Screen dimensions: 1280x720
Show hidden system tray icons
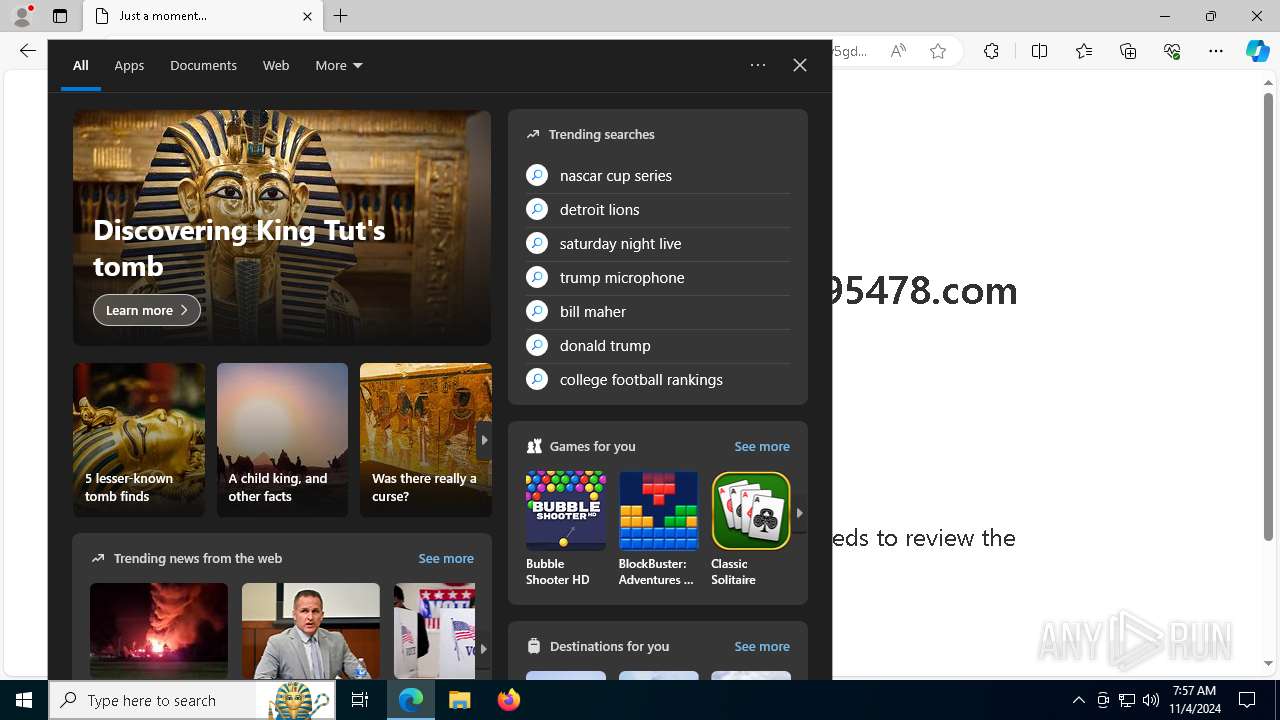pos(1078,700)
